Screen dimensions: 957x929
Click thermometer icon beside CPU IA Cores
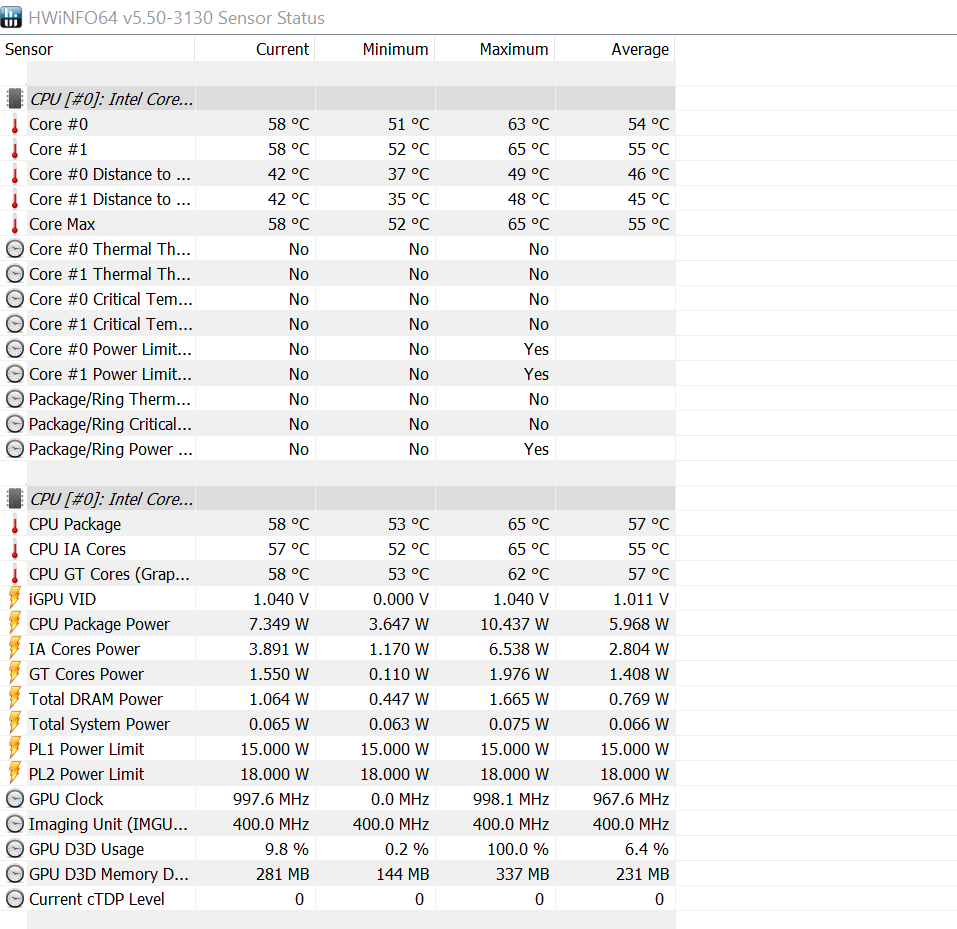tap(15, 549)
